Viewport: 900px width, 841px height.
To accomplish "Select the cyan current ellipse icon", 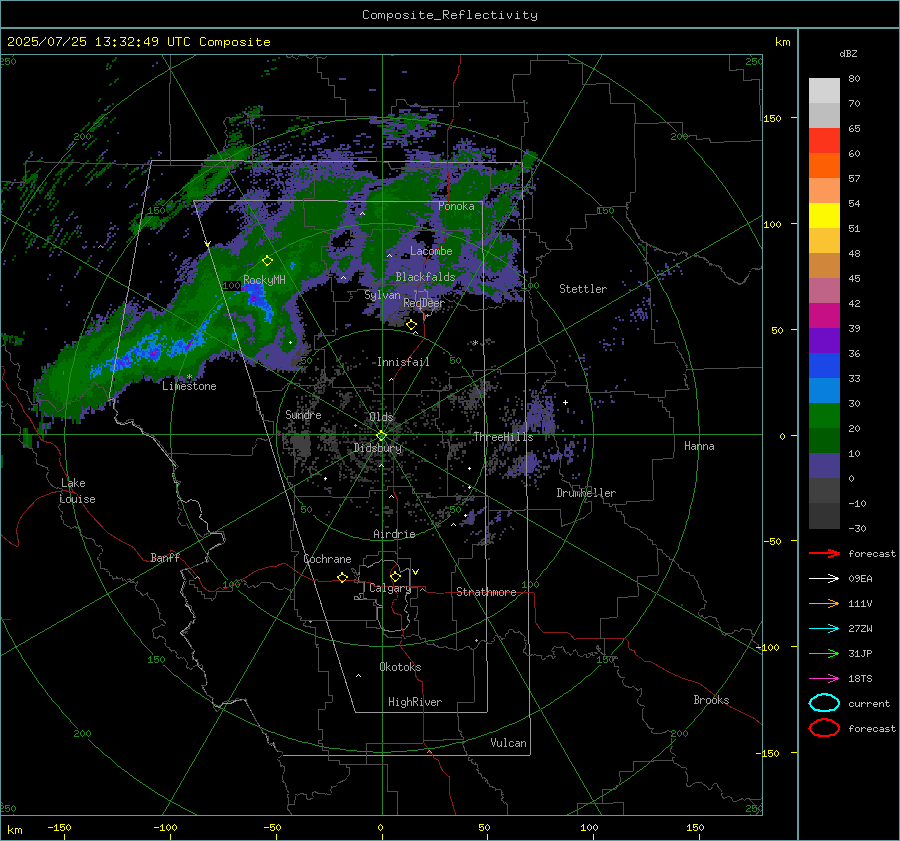I will point(824,703).
